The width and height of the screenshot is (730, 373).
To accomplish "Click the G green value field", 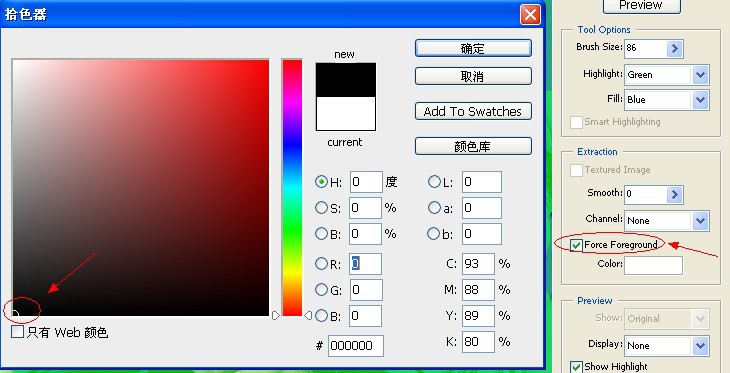I will point(366,290).
